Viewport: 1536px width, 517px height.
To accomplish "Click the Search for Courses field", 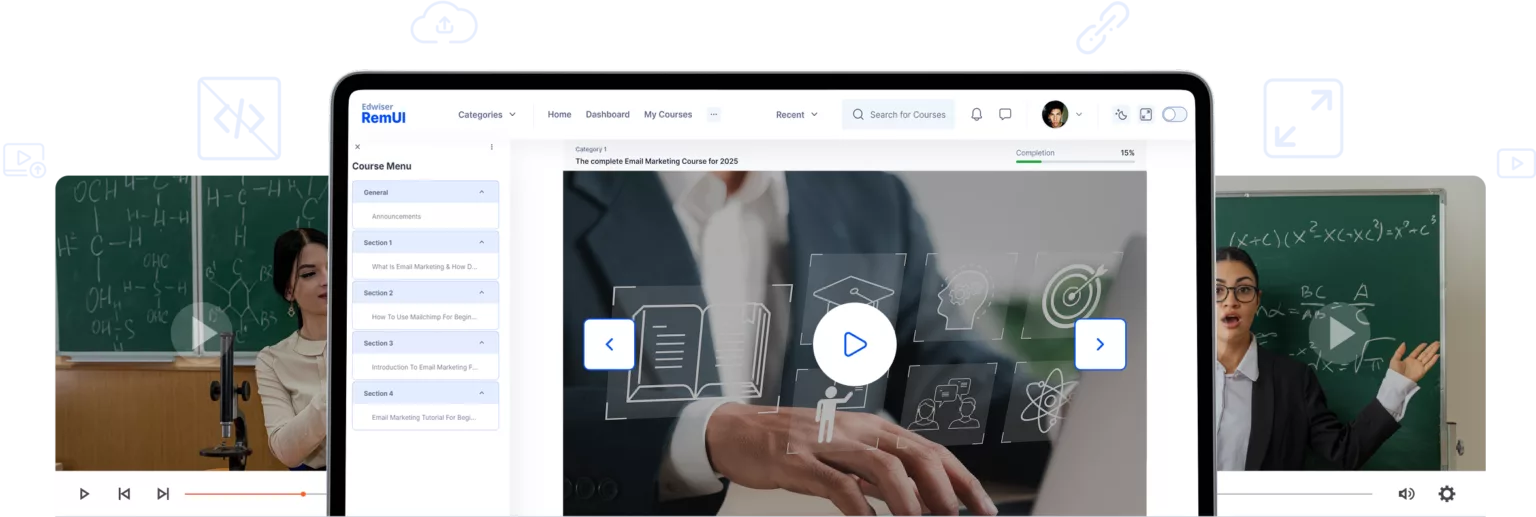I will (898, 114).
